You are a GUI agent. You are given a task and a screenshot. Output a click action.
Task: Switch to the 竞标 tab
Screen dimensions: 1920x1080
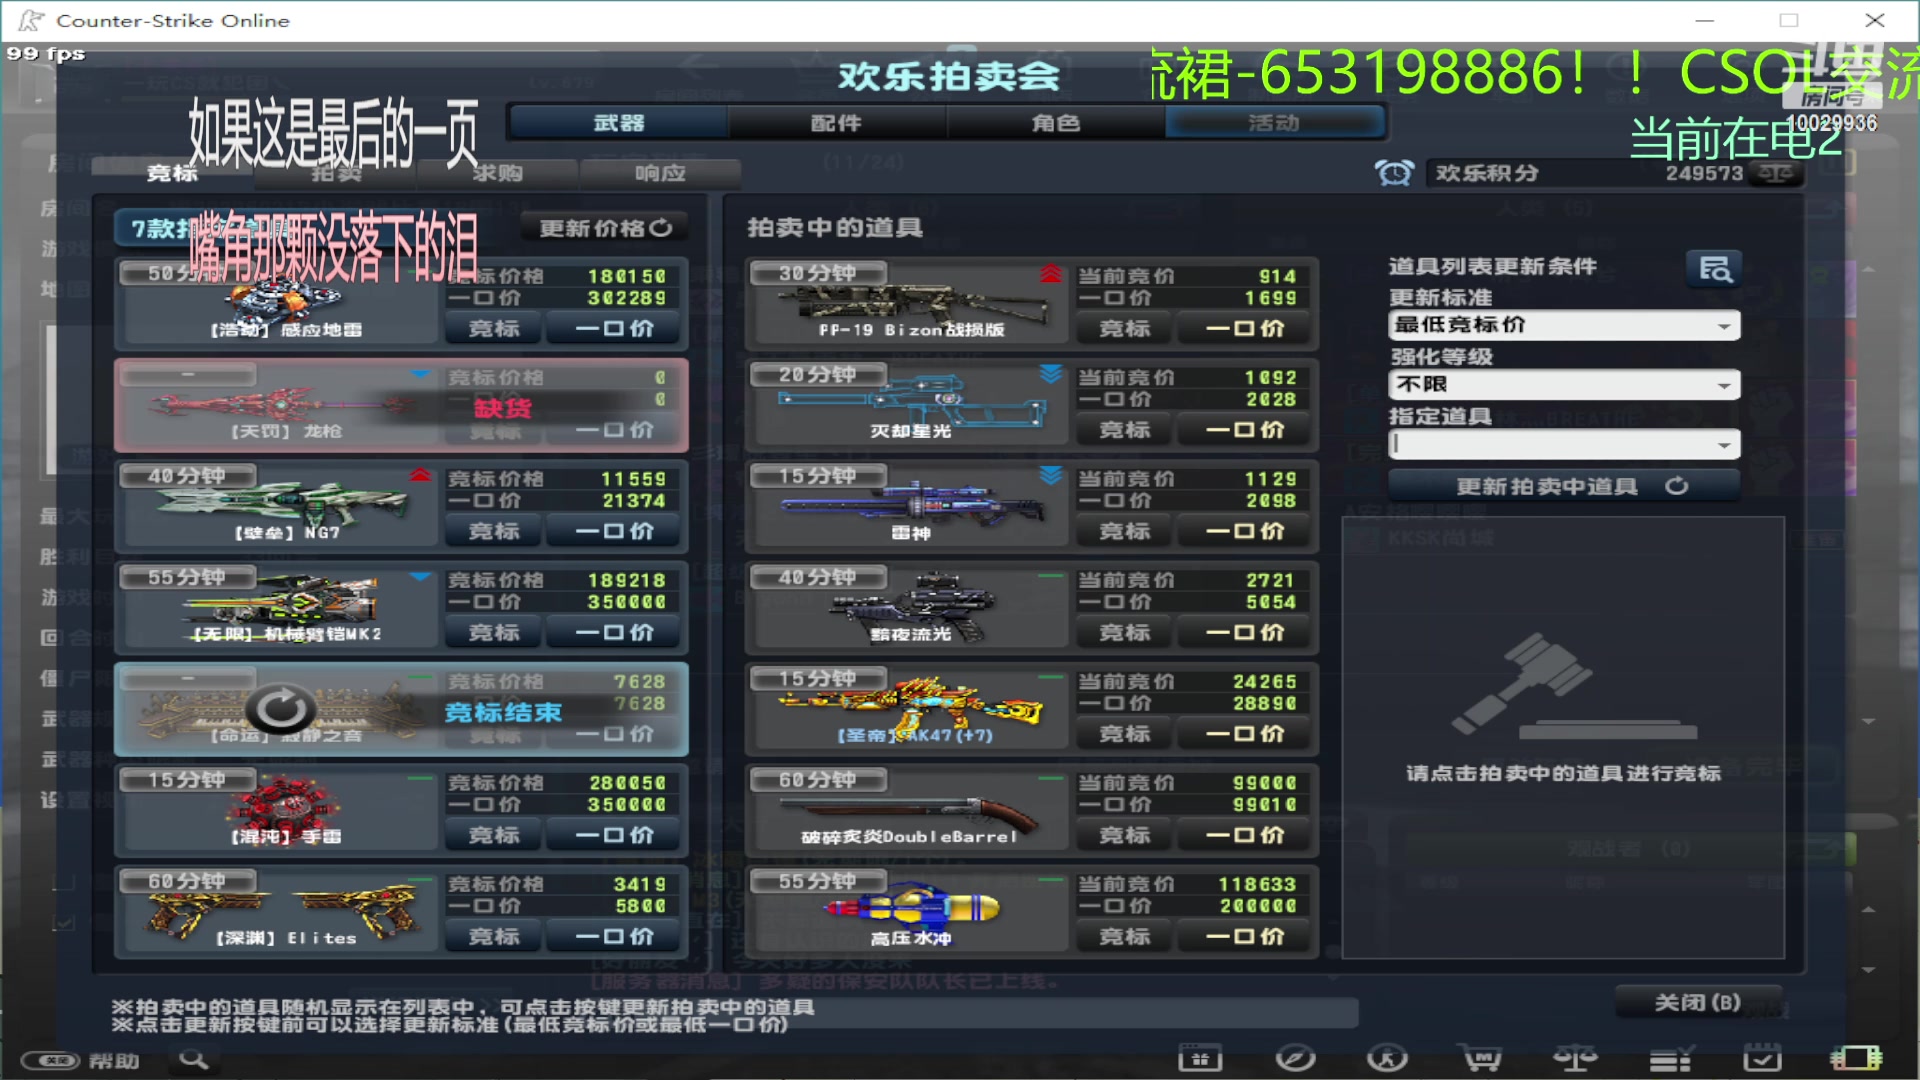point(172,173)
